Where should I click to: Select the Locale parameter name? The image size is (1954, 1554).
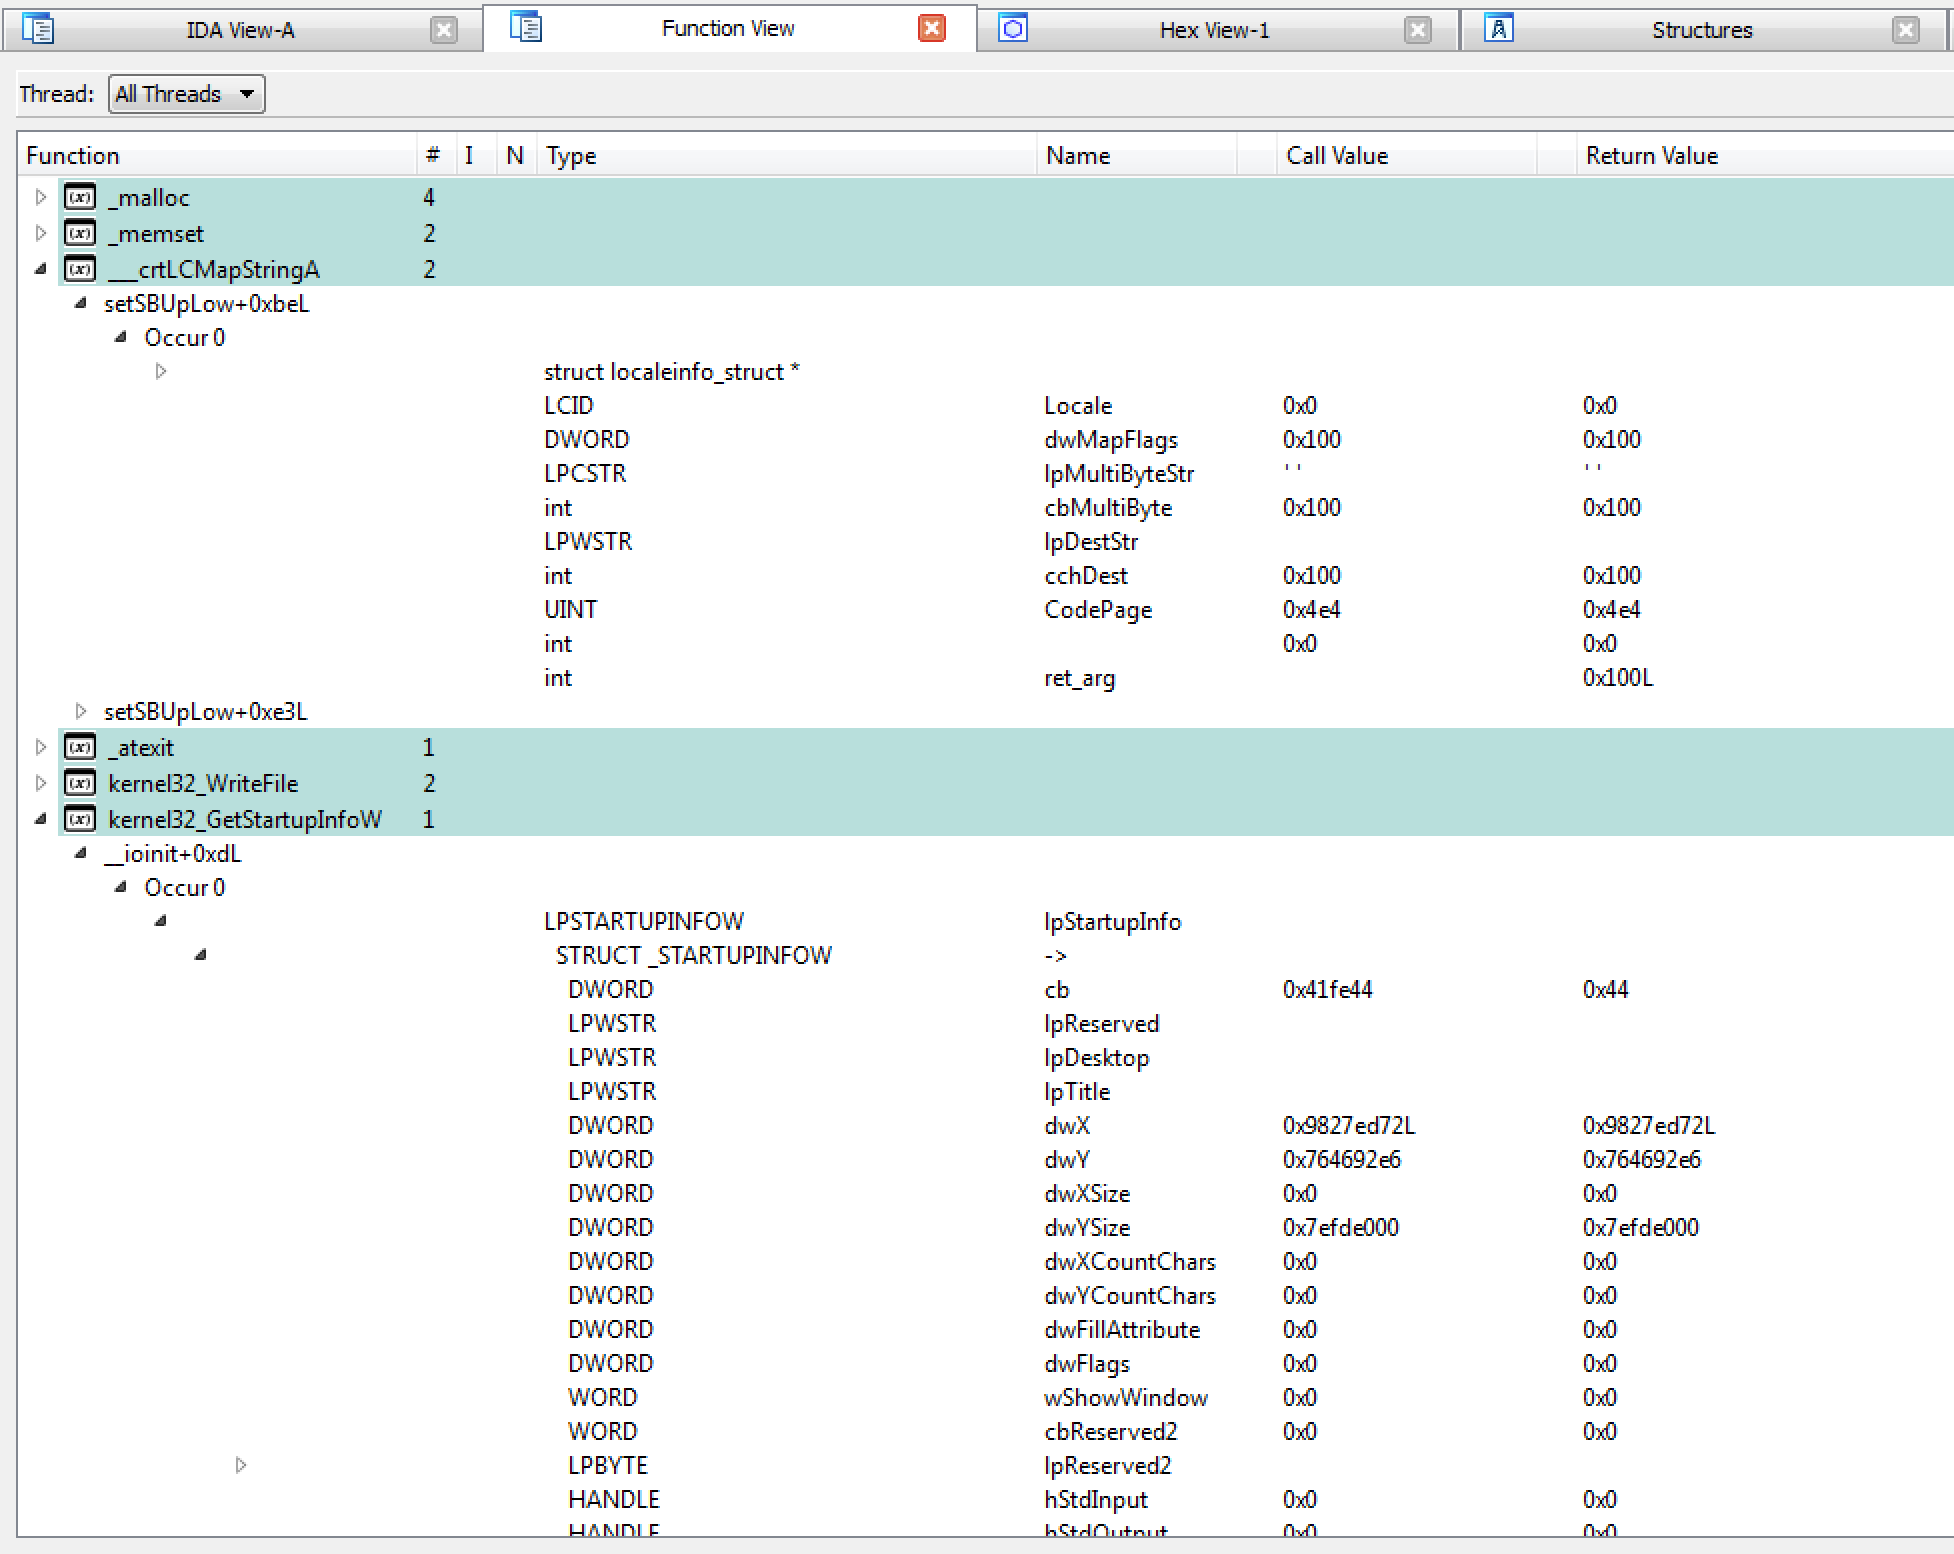coord(1078,405)
